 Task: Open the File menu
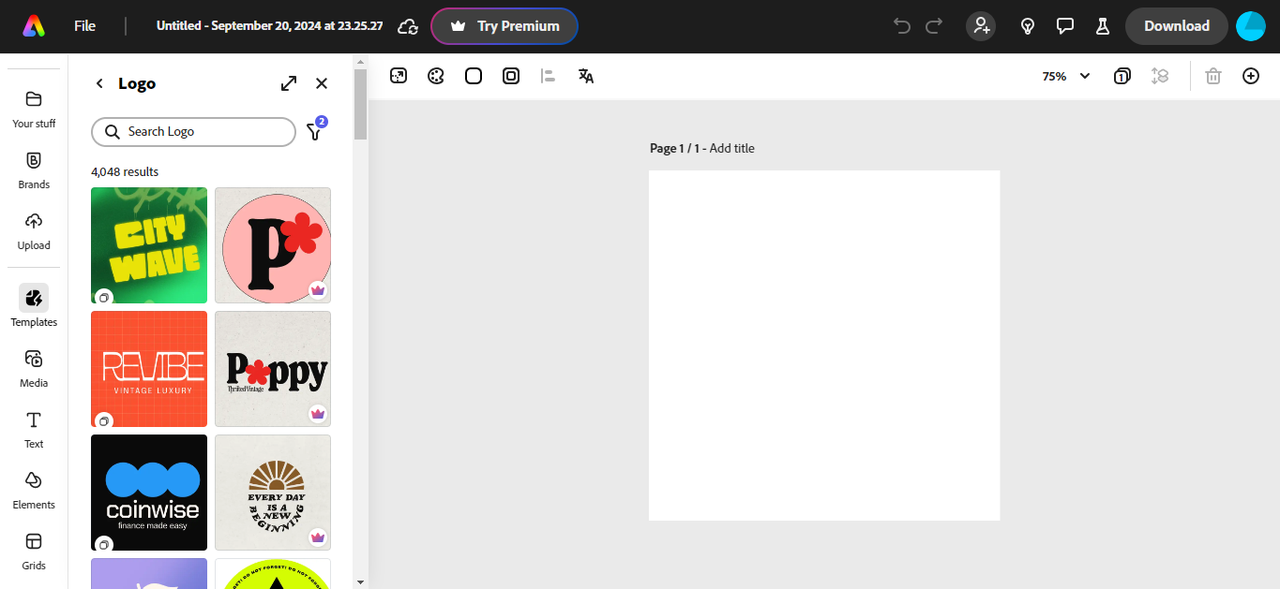click(x=85, y=26)
